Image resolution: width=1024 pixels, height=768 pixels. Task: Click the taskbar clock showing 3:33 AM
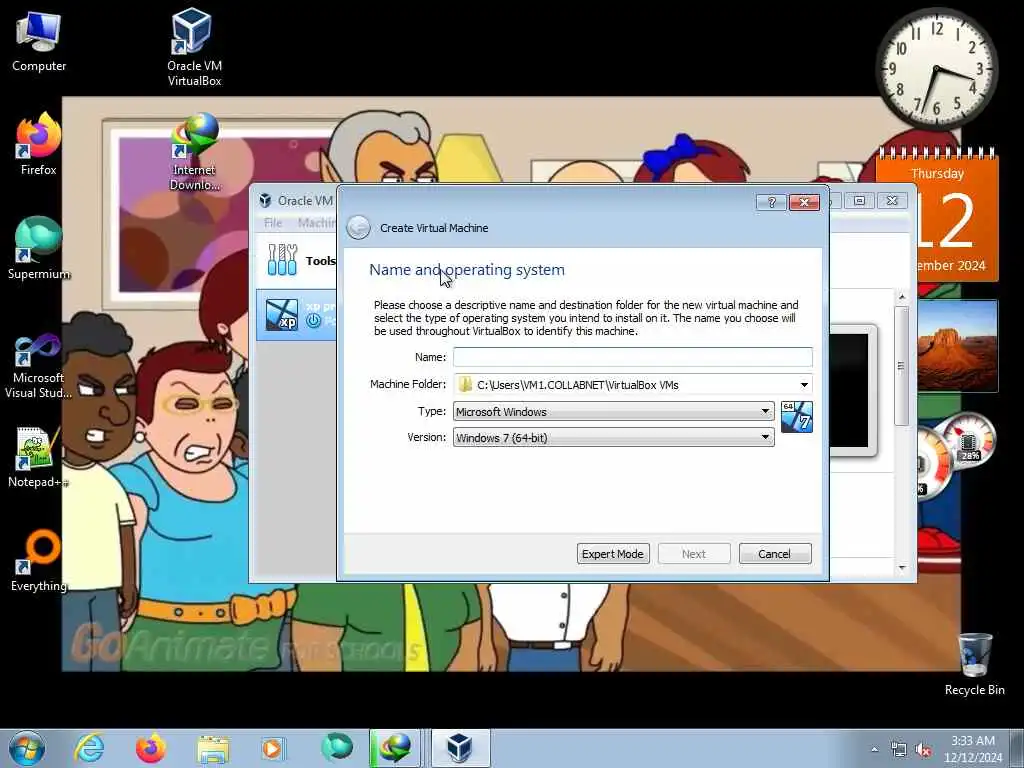[x=973, y=748]
